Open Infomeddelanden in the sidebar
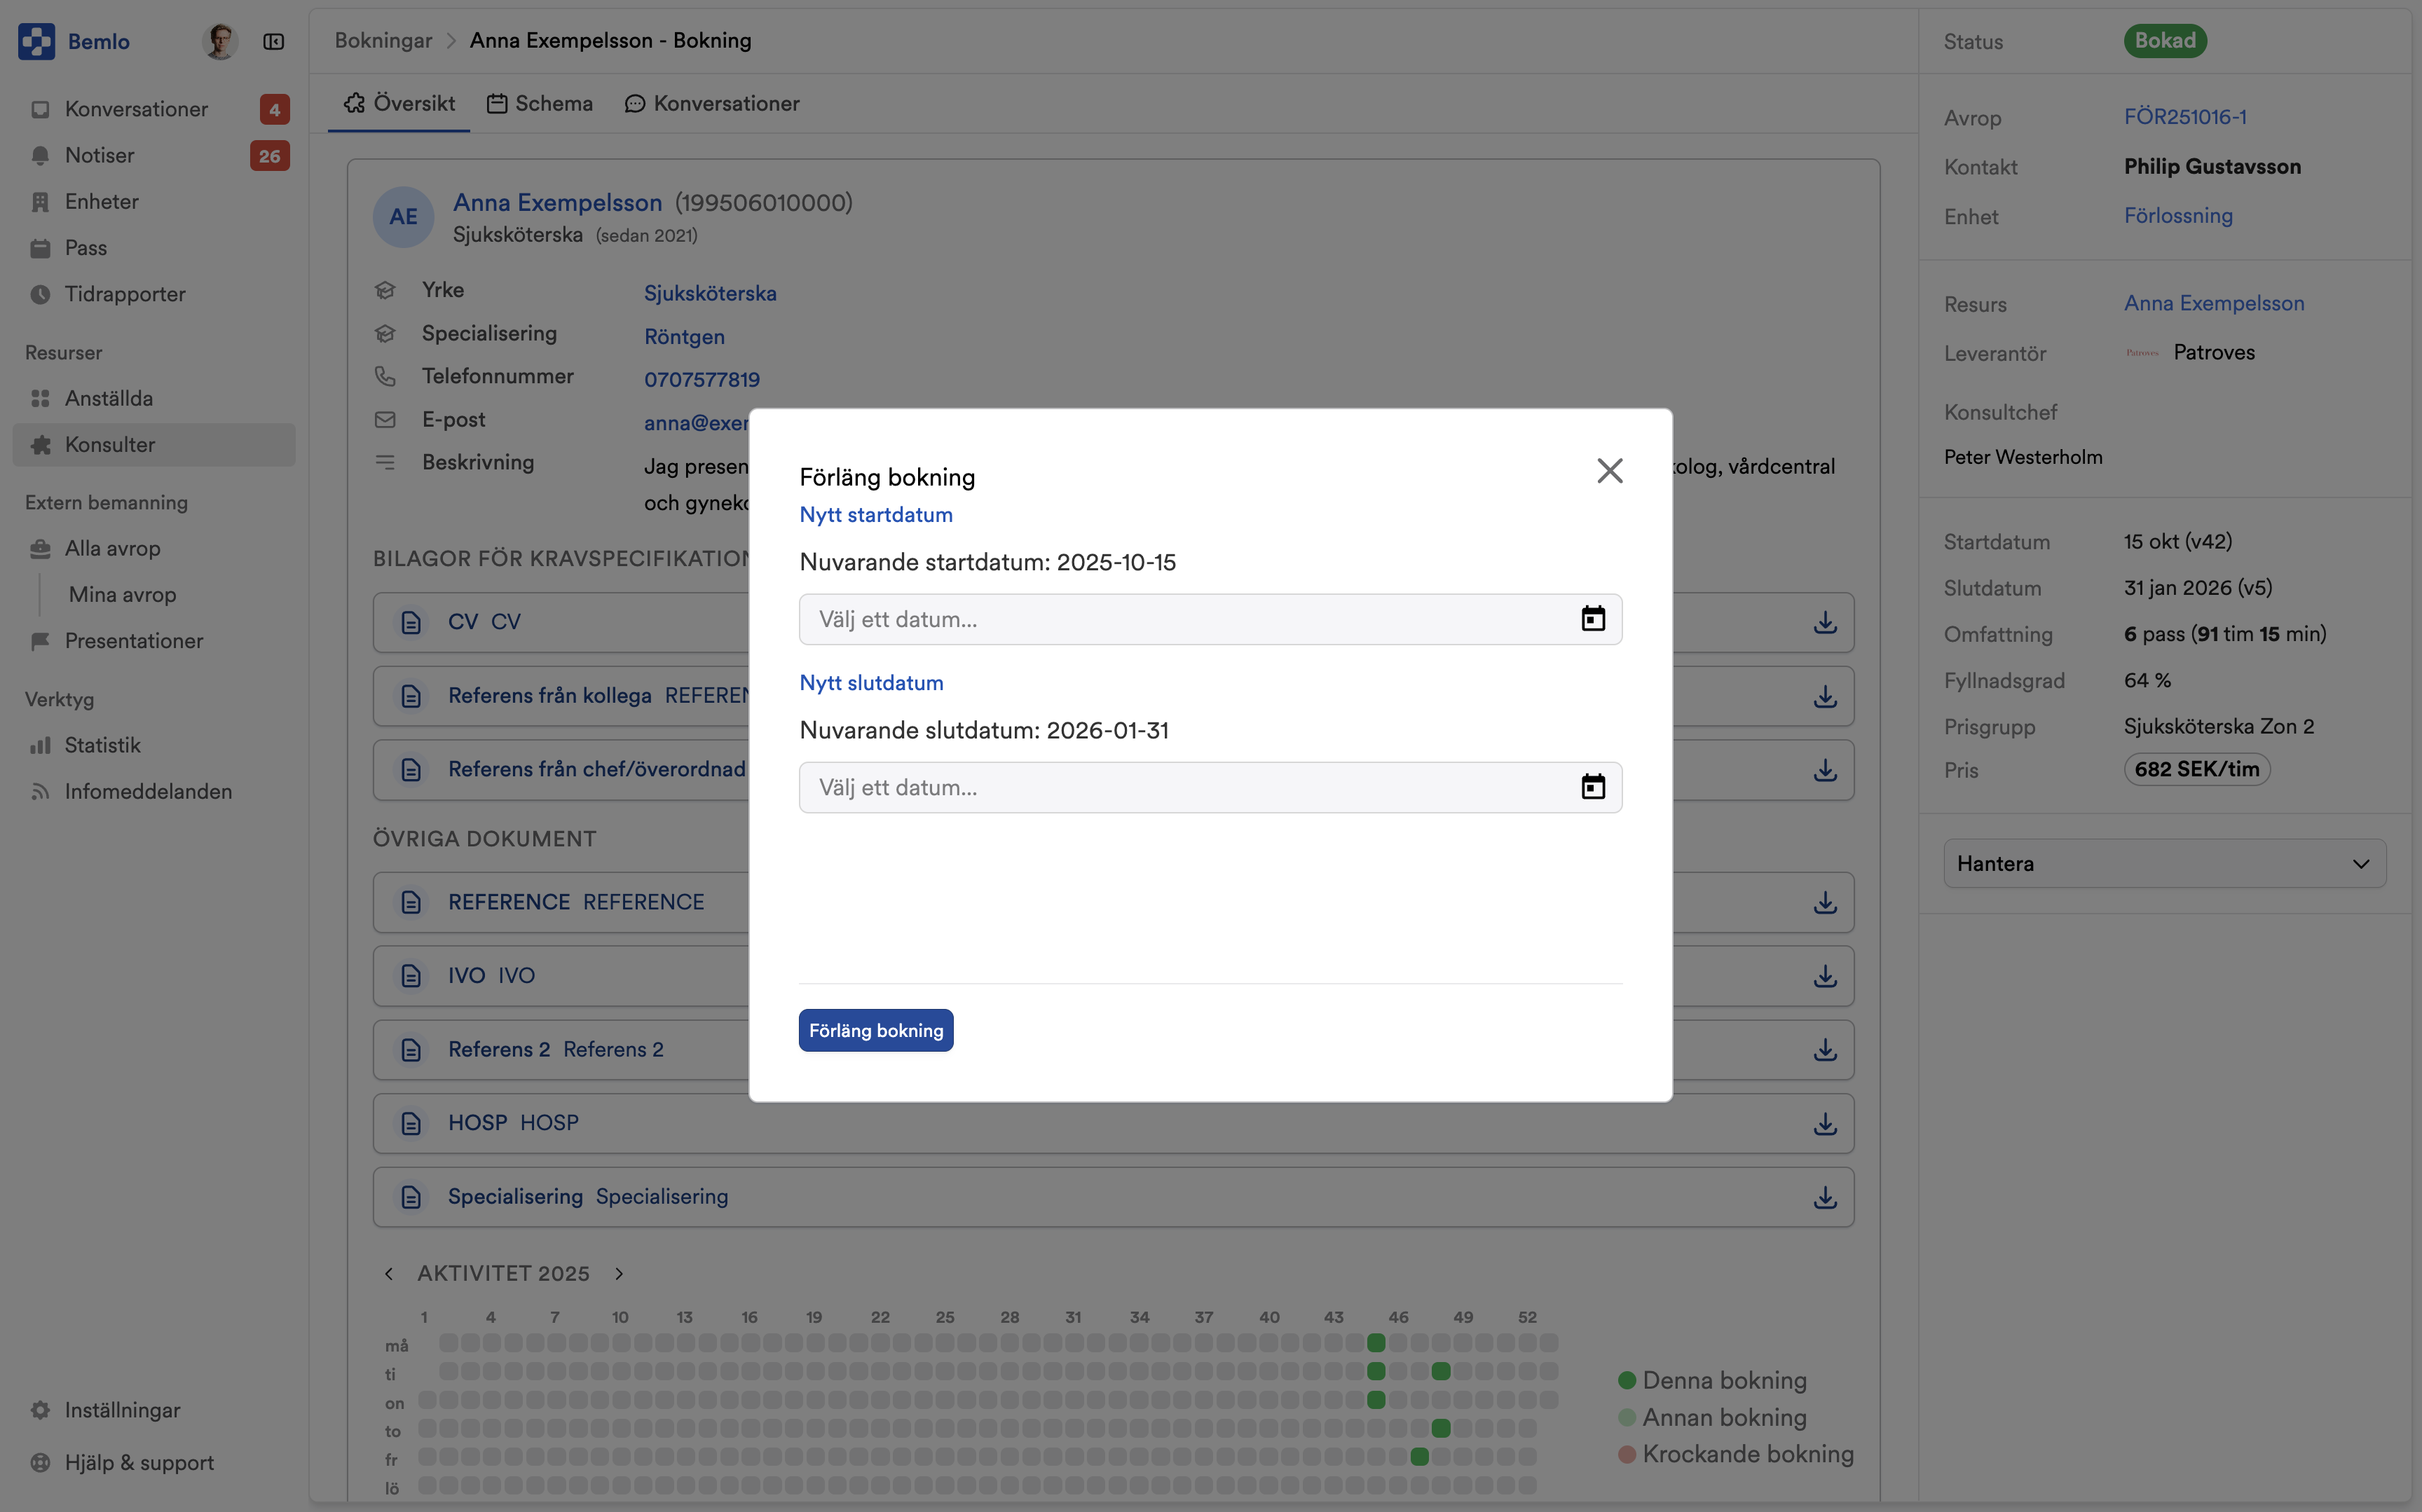2422x1512 pixels. tap(154, 791)
